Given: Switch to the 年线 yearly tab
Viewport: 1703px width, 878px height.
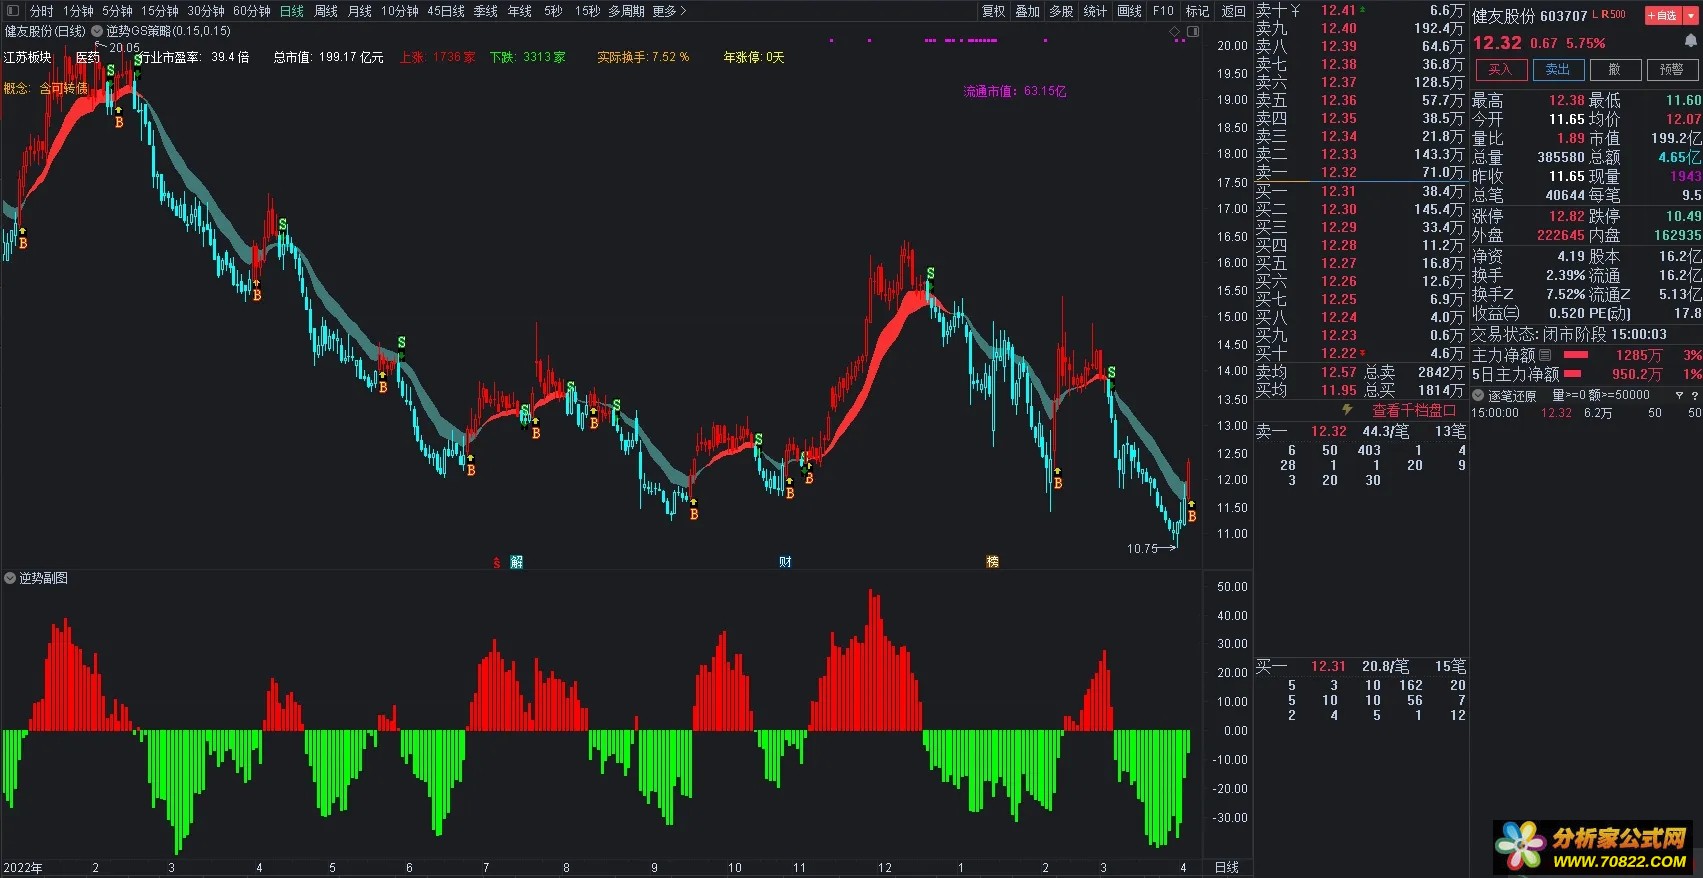Looking at the screenshot, I should tap(520, 11).
